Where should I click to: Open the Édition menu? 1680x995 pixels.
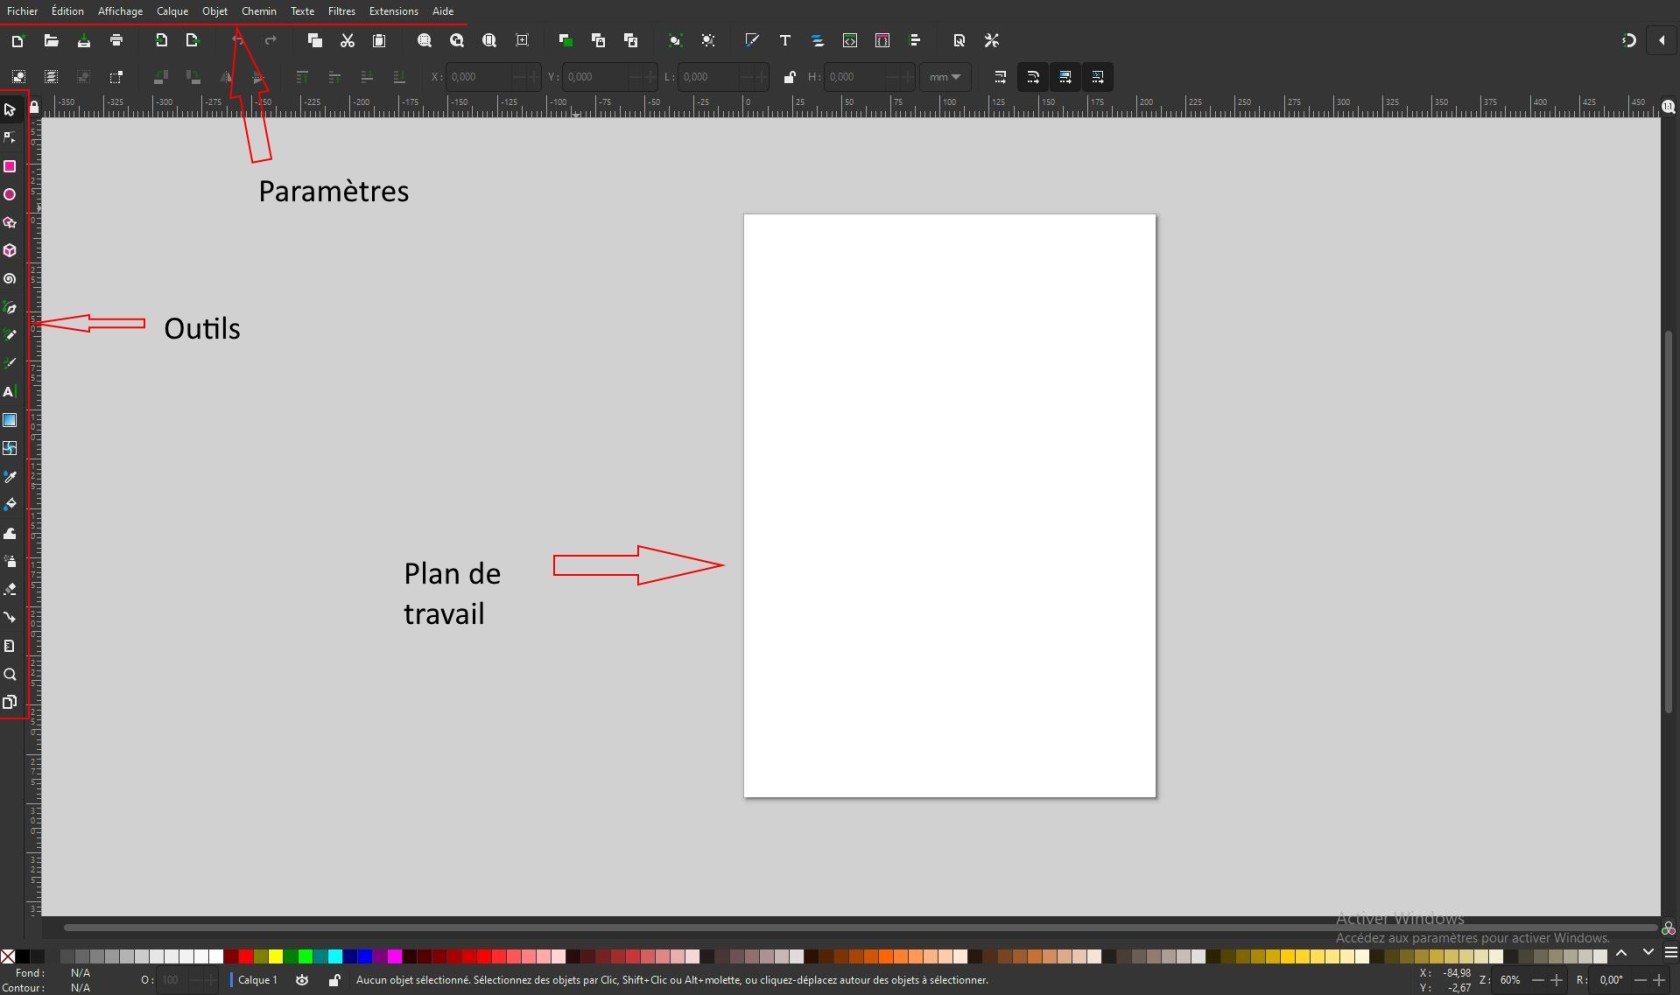click(x=68, y=11)
